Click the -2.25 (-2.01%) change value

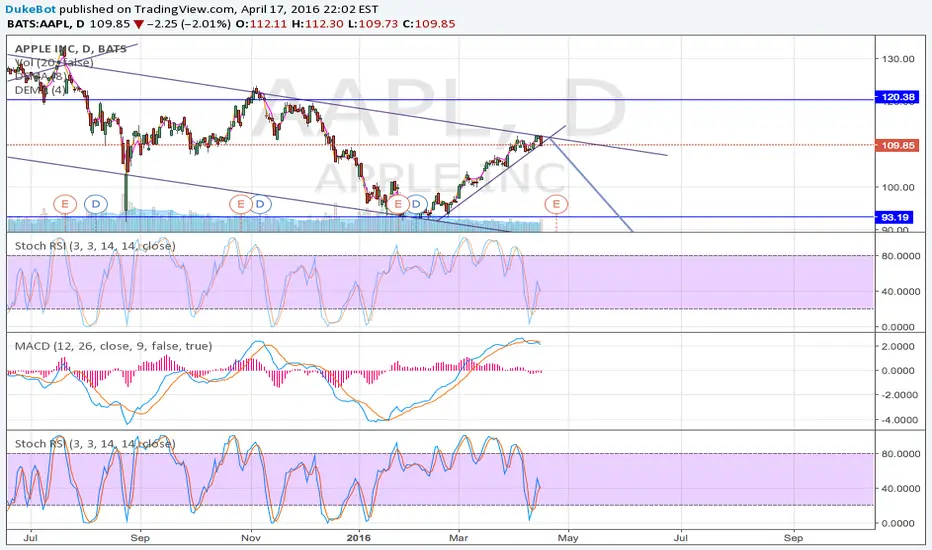click(188, 24)
